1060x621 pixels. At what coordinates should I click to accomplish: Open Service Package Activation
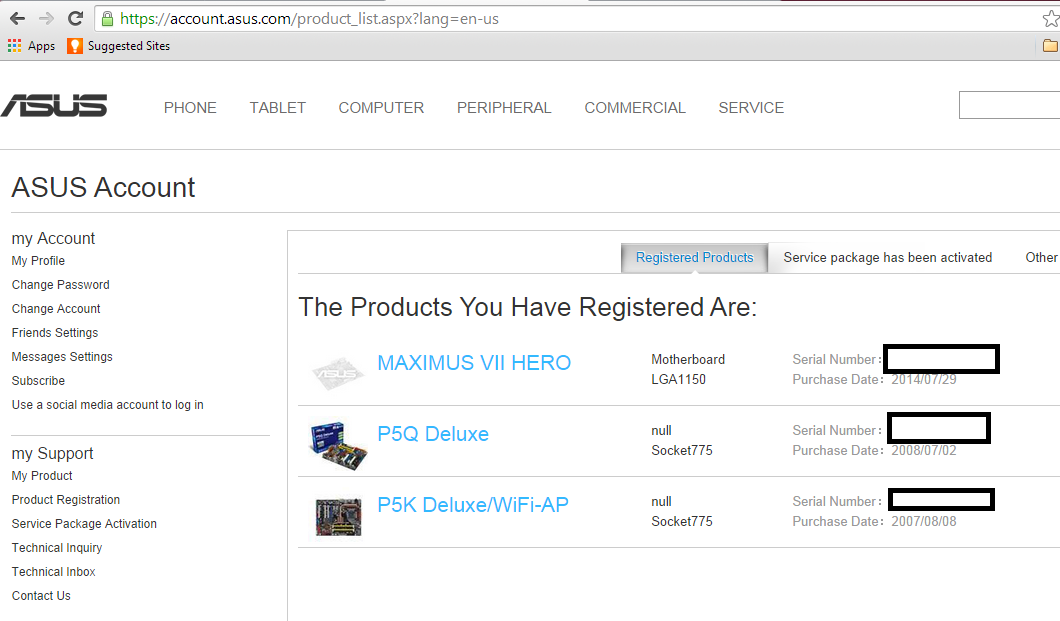pos(84,524)
